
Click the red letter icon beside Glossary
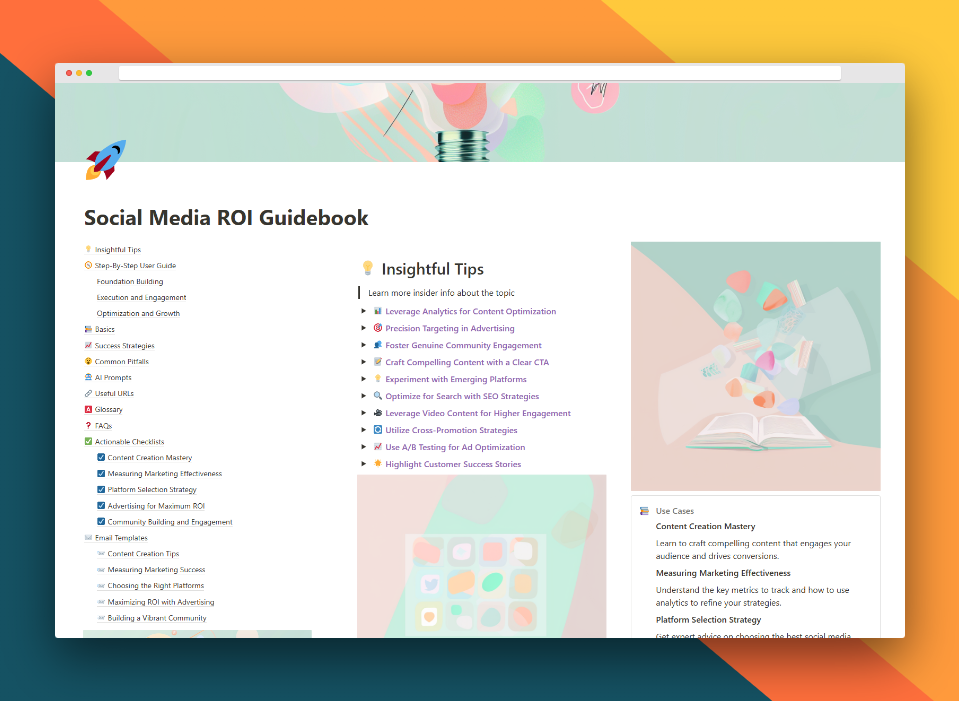88,409
